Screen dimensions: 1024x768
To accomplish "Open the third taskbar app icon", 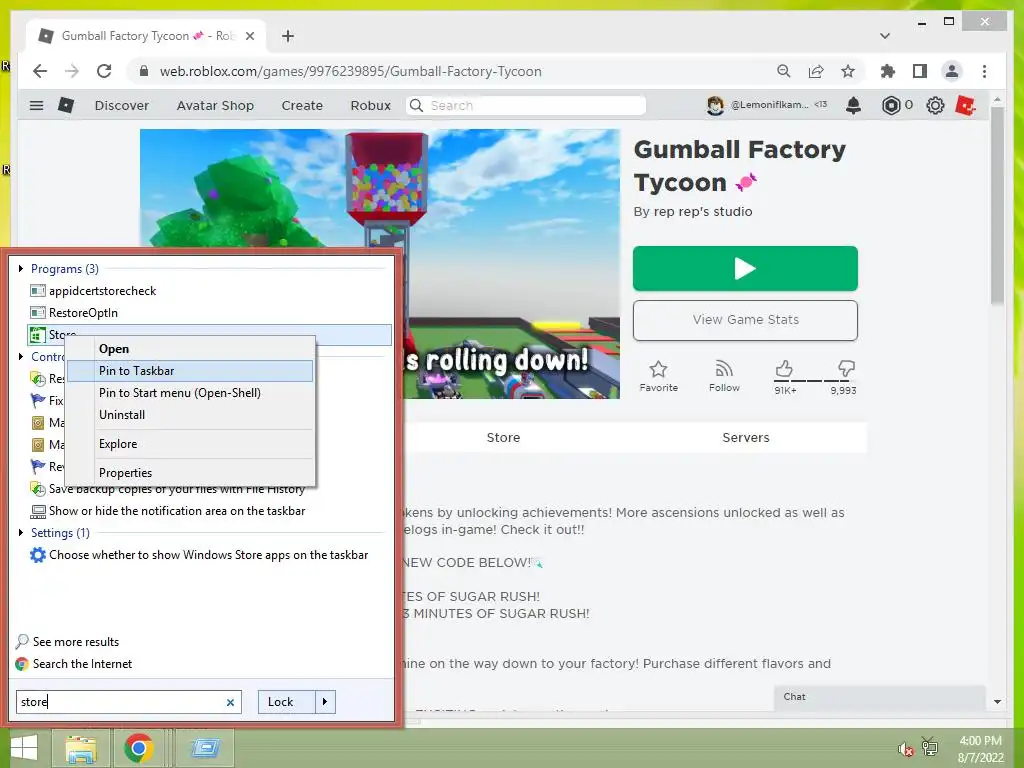I will pyautogui.click(x=205, y=748).
